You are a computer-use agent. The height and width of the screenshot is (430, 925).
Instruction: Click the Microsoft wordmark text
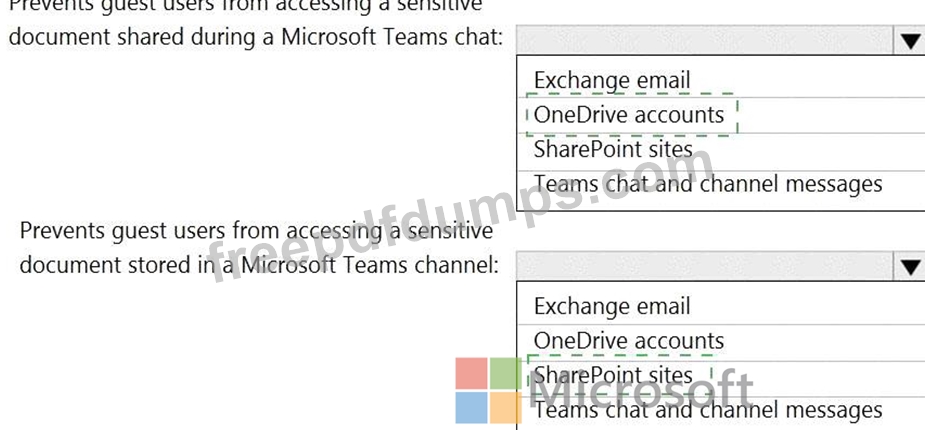[641, 392]
